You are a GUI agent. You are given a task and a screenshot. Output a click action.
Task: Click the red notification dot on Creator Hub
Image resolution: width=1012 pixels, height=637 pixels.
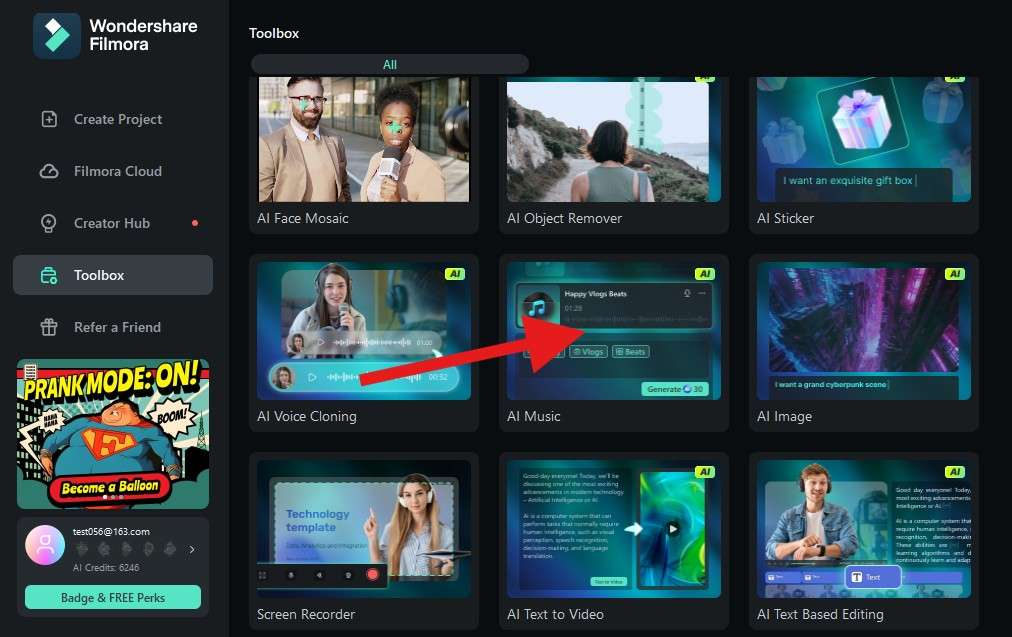(x=195, y=223)
